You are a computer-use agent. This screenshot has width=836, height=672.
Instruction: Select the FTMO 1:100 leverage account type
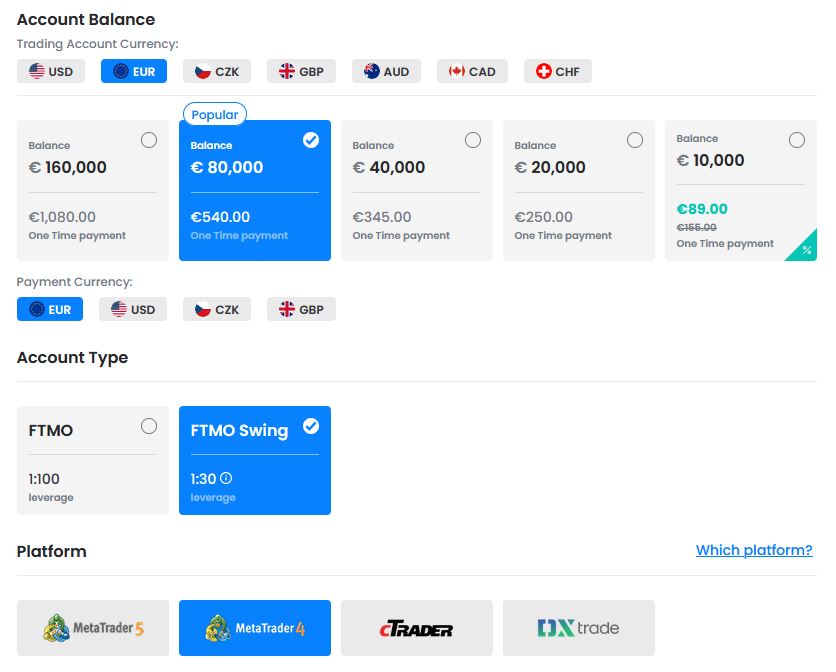(93, 460)
